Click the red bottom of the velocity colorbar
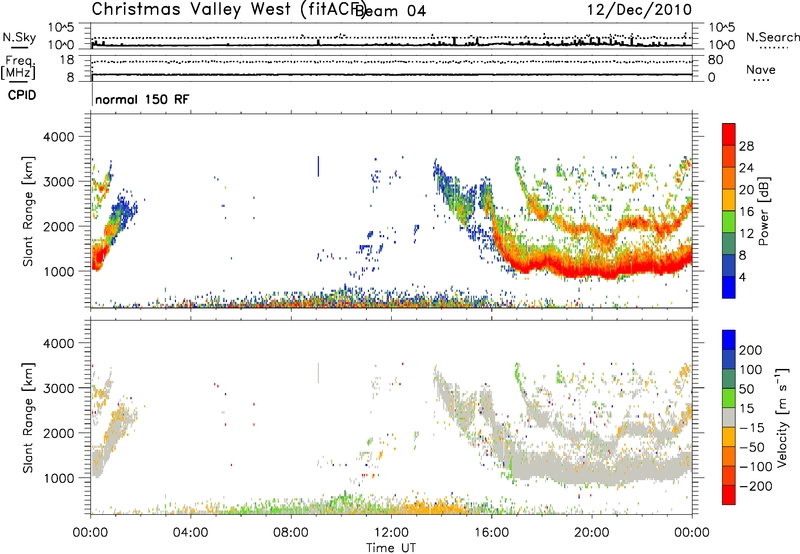 click(729, 495)
